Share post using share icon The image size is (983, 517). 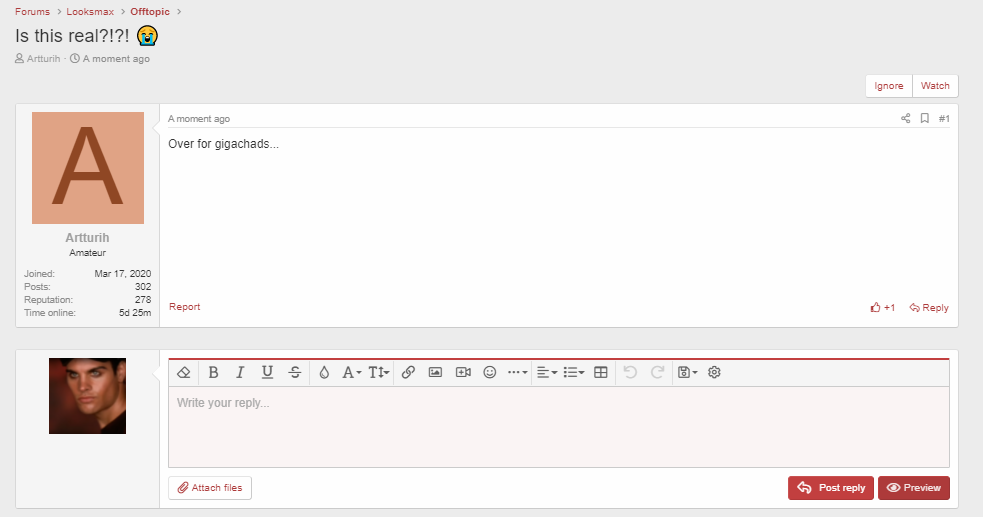tap(905, 118)
